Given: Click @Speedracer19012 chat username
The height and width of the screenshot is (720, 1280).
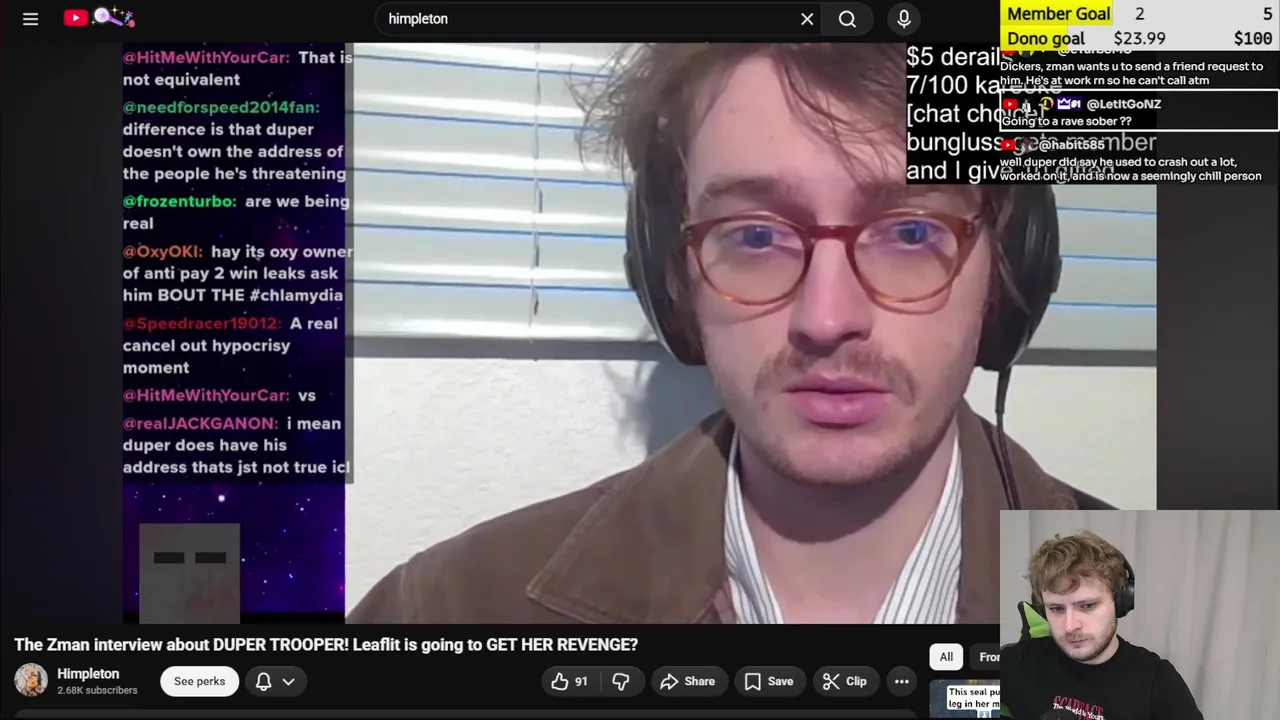Looking at the screenshot, I should click(203, 323).
